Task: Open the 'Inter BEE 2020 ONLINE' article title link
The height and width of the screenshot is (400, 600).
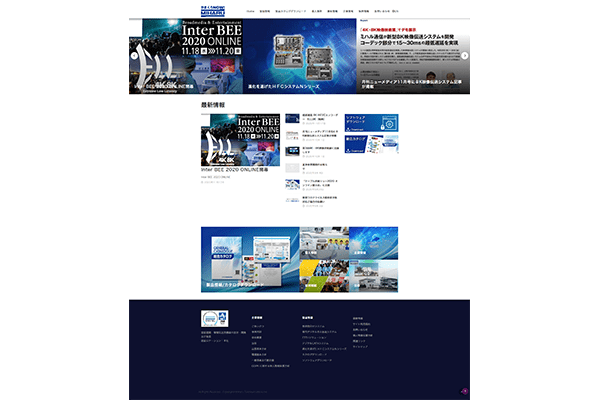Action: (235, 170)
